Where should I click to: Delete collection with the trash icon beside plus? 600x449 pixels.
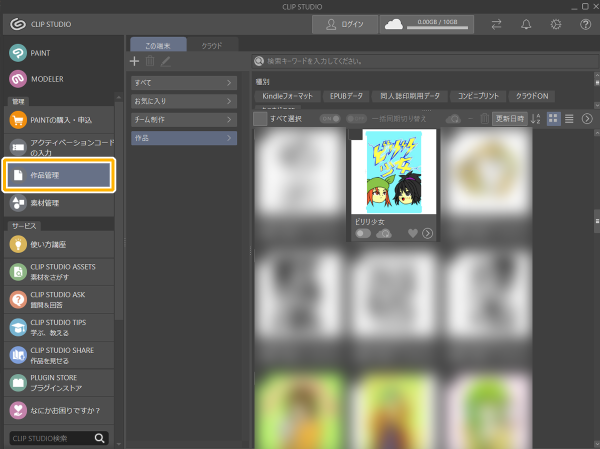coord(150,61)
